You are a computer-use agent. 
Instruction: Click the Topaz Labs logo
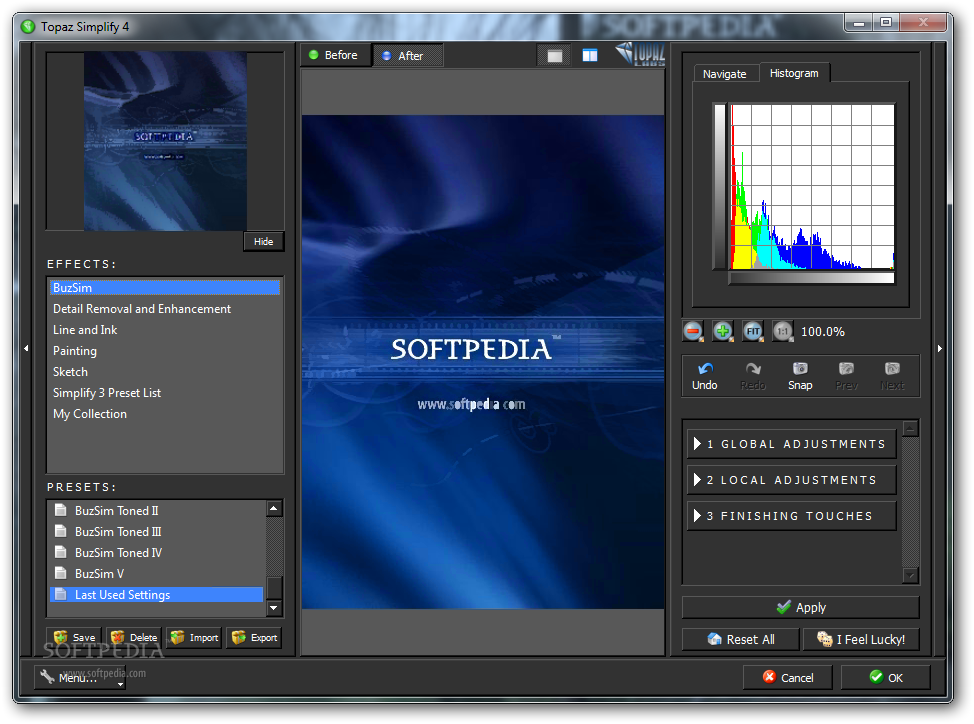(x=640, y=54)
